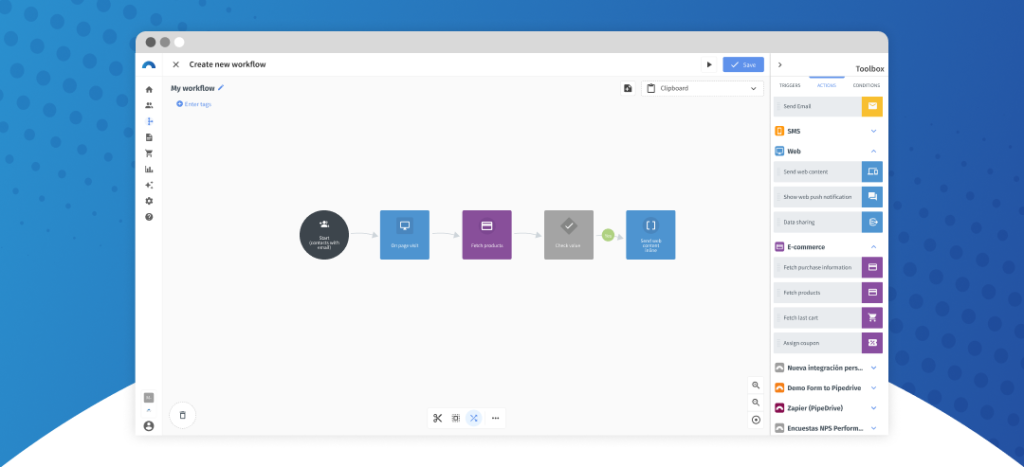Expand the SMS section
This screenshot has width=1024, height=467.
873,131
